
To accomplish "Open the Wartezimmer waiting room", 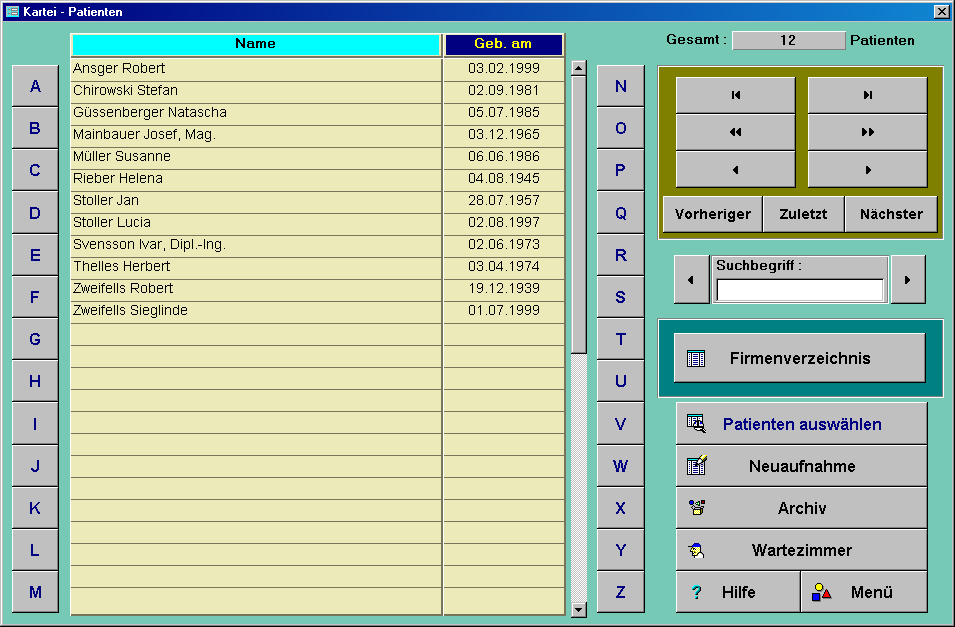I will point(801,550).
